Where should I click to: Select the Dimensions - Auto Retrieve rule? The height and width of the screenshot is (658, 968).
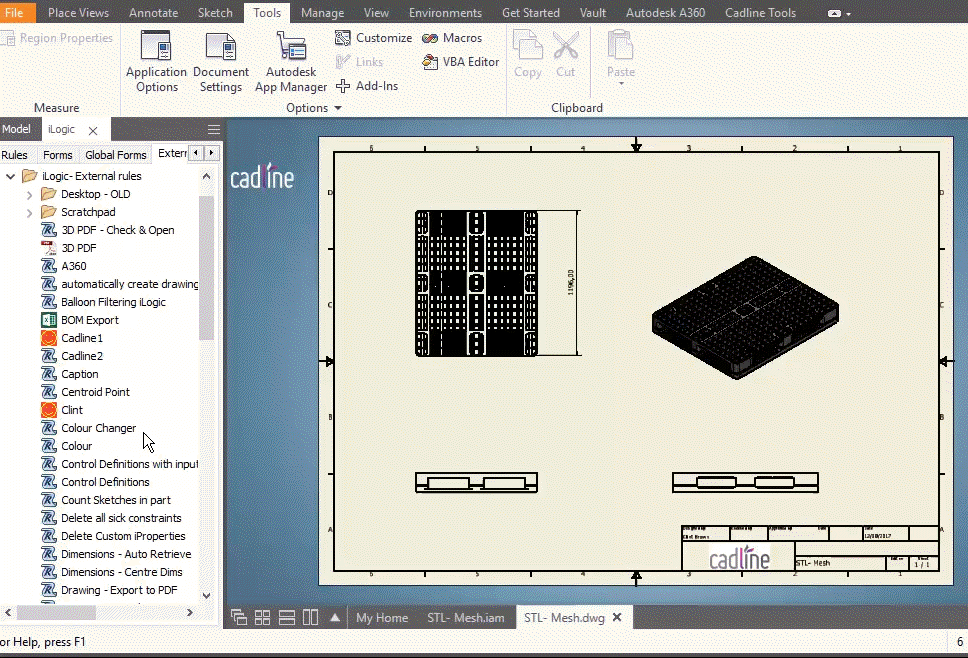[x=116, y=554]
